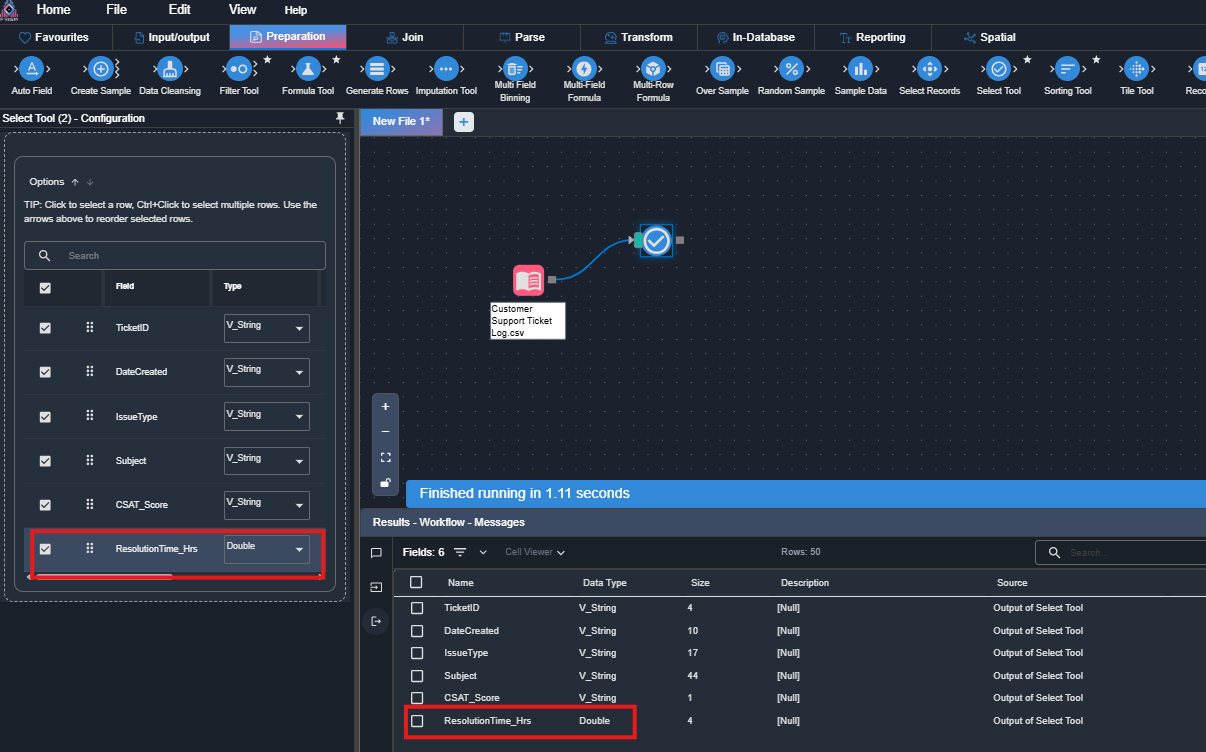Lock the canvas with the padlock icon
Viewport: 1206px width, 752px height.
click(386, 483)
